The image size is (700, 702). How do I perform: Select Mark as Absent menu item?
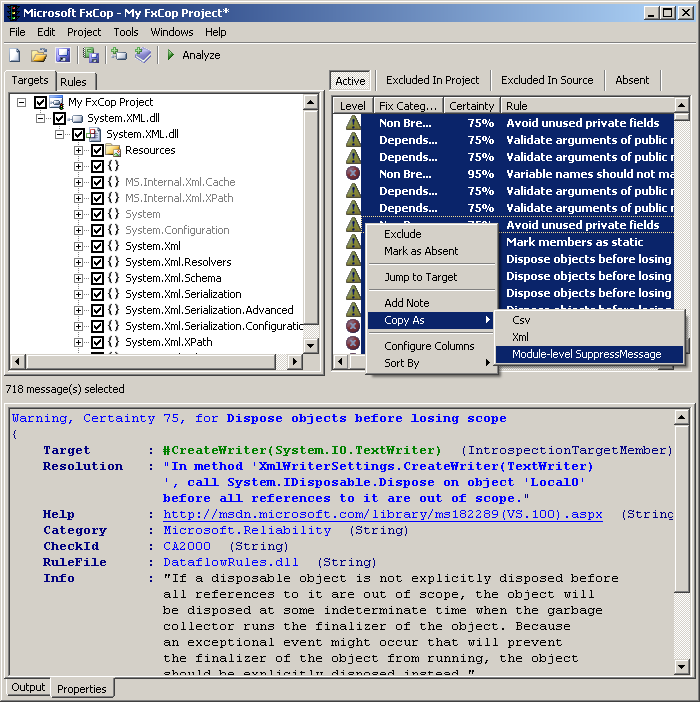point(431,251)
